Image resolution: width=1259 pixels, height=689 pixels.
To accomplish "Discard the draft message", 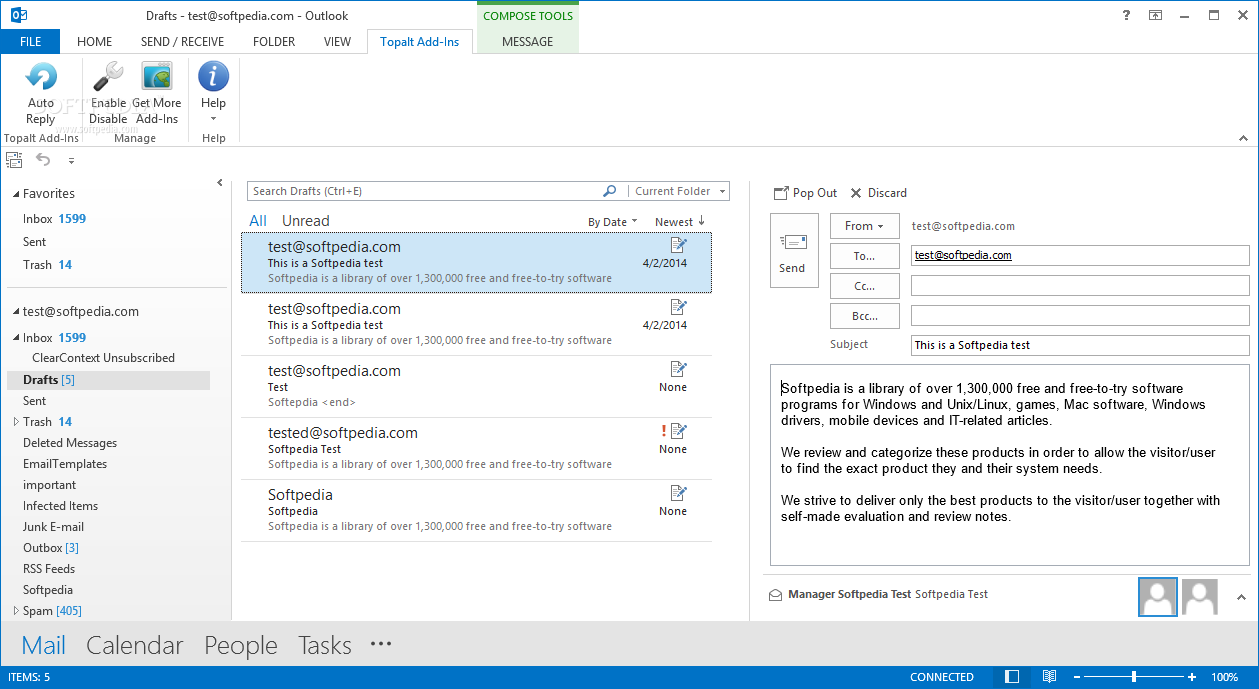I will point(878,193).
